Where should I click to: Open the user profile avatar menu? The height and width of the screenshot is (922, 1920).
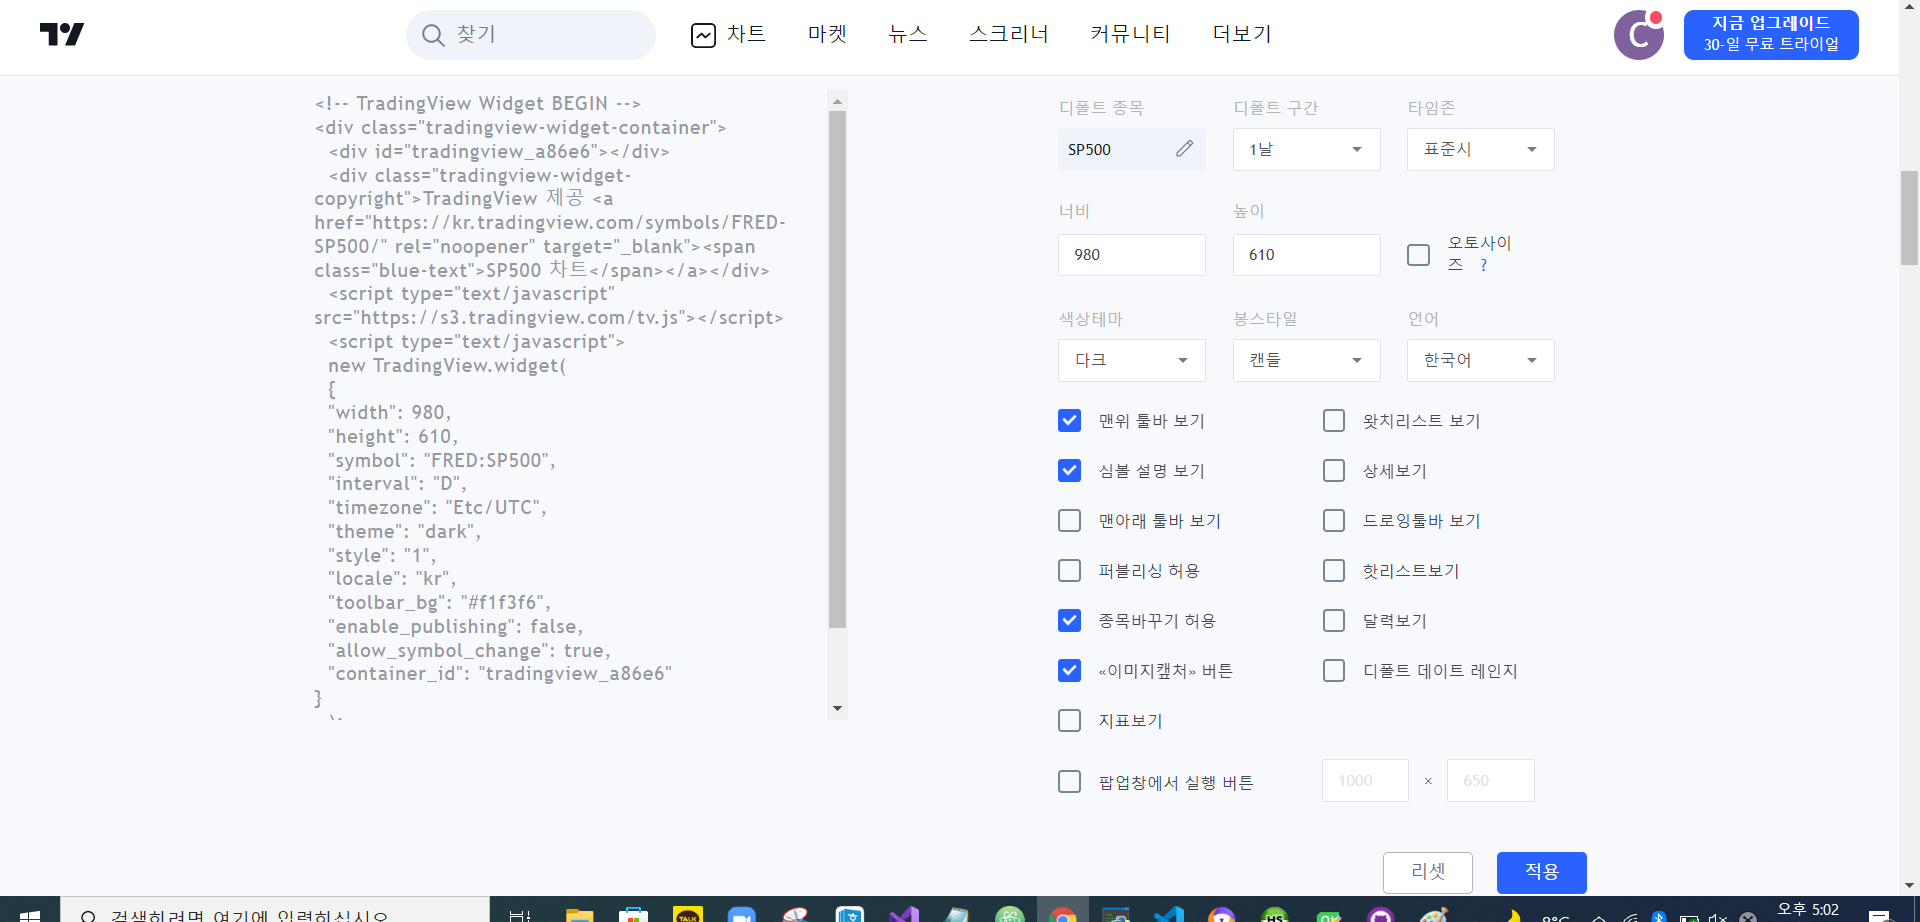coord(1638,35)
